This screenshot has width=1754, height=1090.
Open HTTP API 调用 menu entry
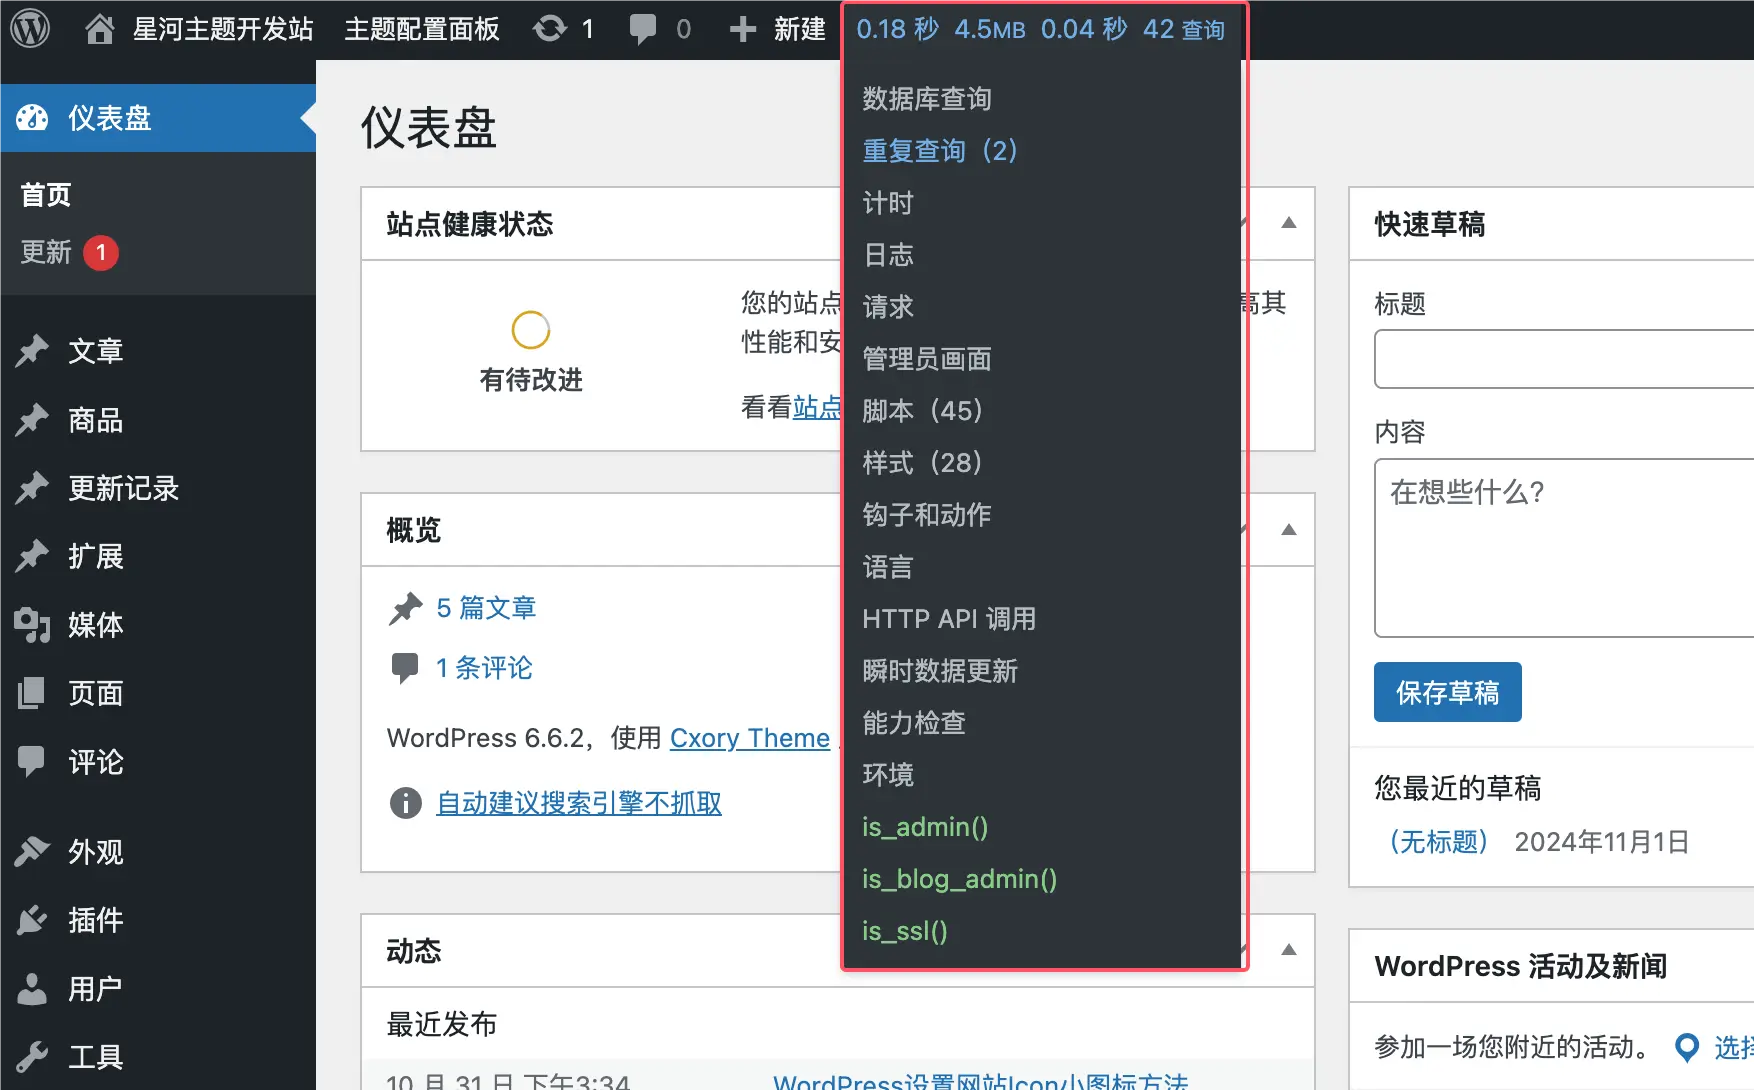pyautogui.click(x=949, y=619)
